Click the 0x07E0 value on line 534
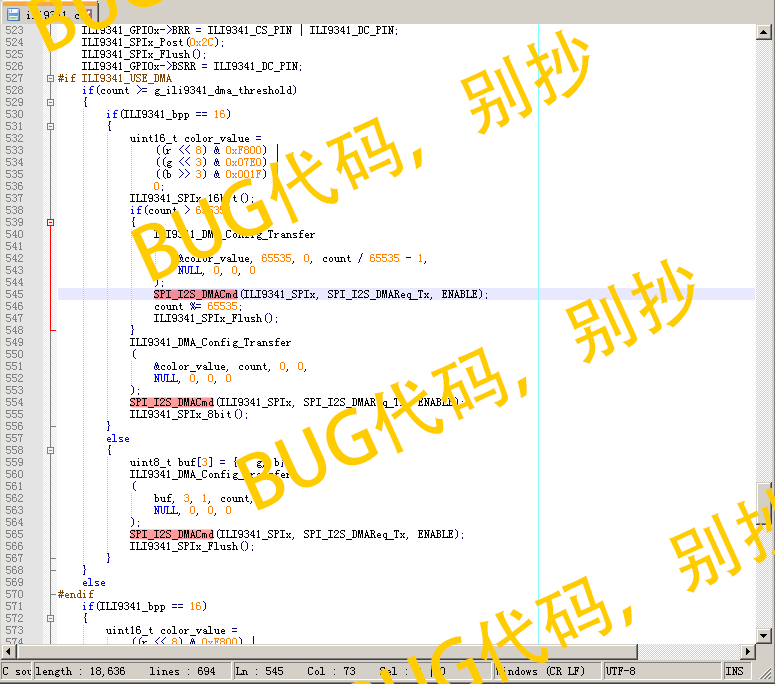The image size is (775, 684). click(244, 162)
